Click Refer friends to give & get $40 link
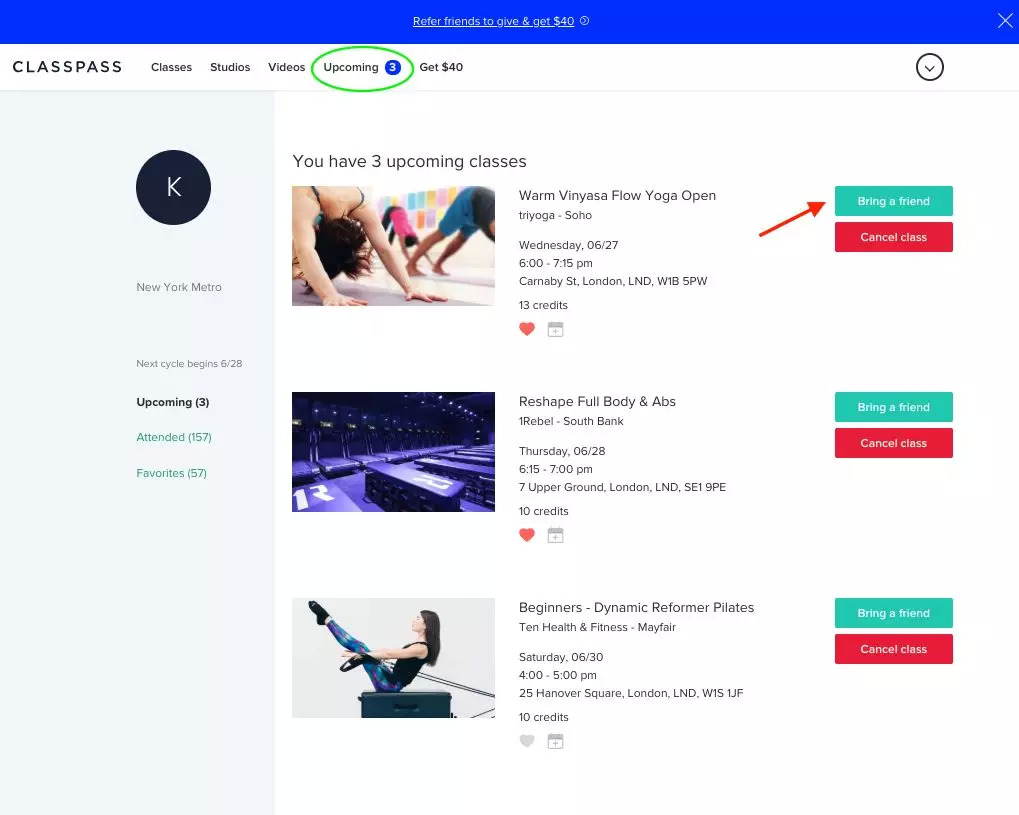Screen dimensions: 1019x815 pos(493,21)
